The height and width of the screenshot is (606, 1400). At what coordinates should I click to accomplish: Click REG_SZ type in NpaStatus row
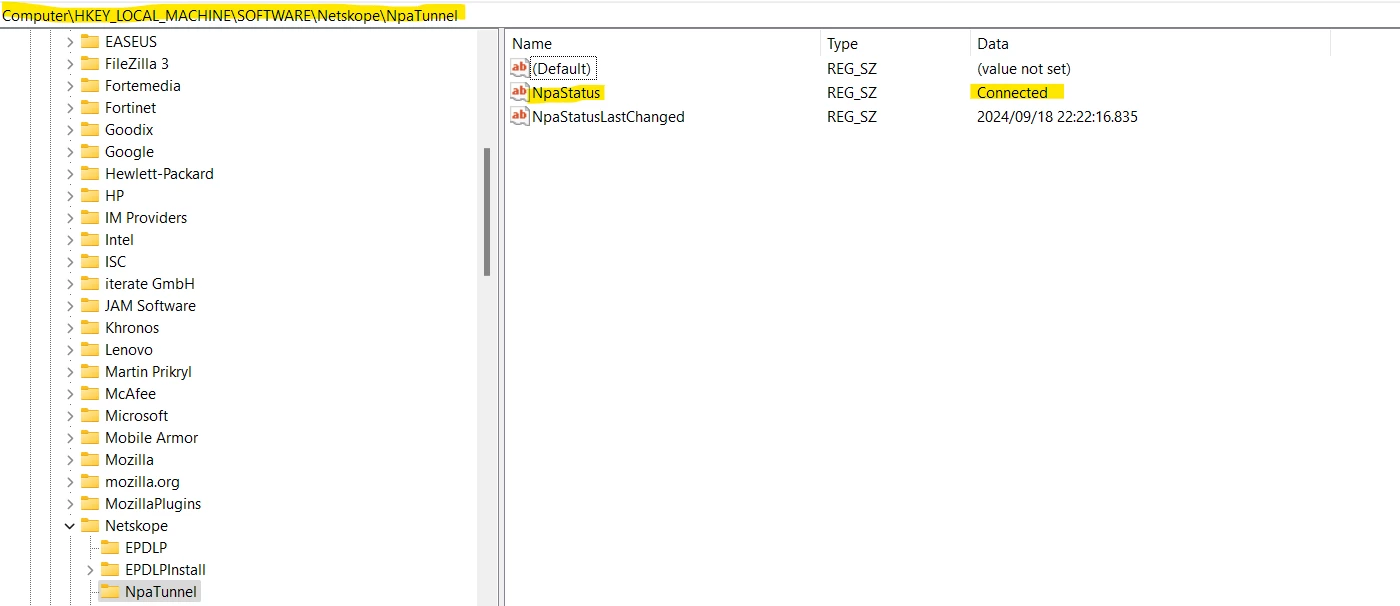tap(851, 92)
